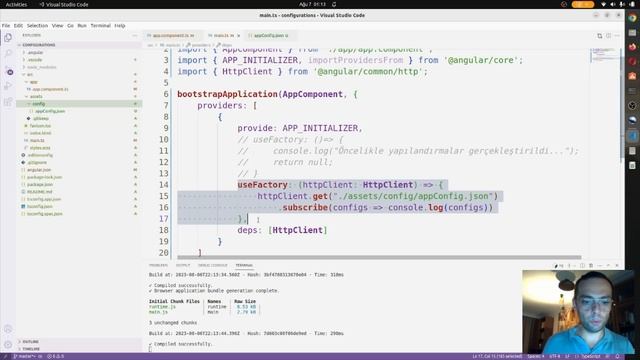The height and width of the screenshot is (360, 640).
Task: Open main.ts in the explorer tree
Action: pyautogui.click(x=37, y=141)
